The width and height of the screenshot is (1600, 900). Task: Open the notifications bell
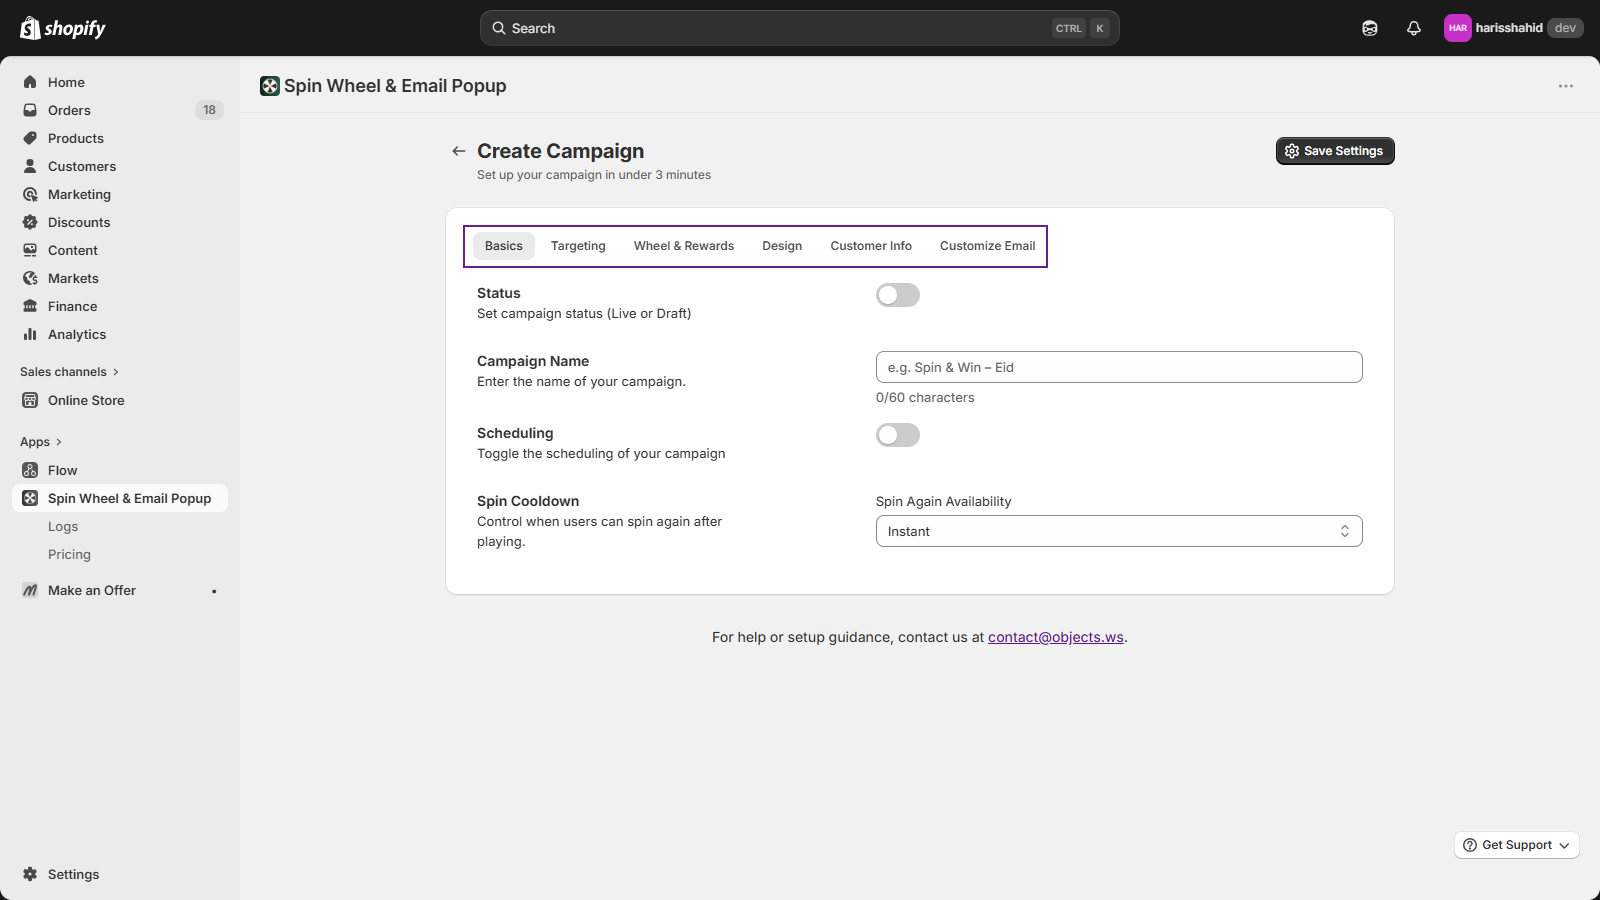click(1414, 28)
